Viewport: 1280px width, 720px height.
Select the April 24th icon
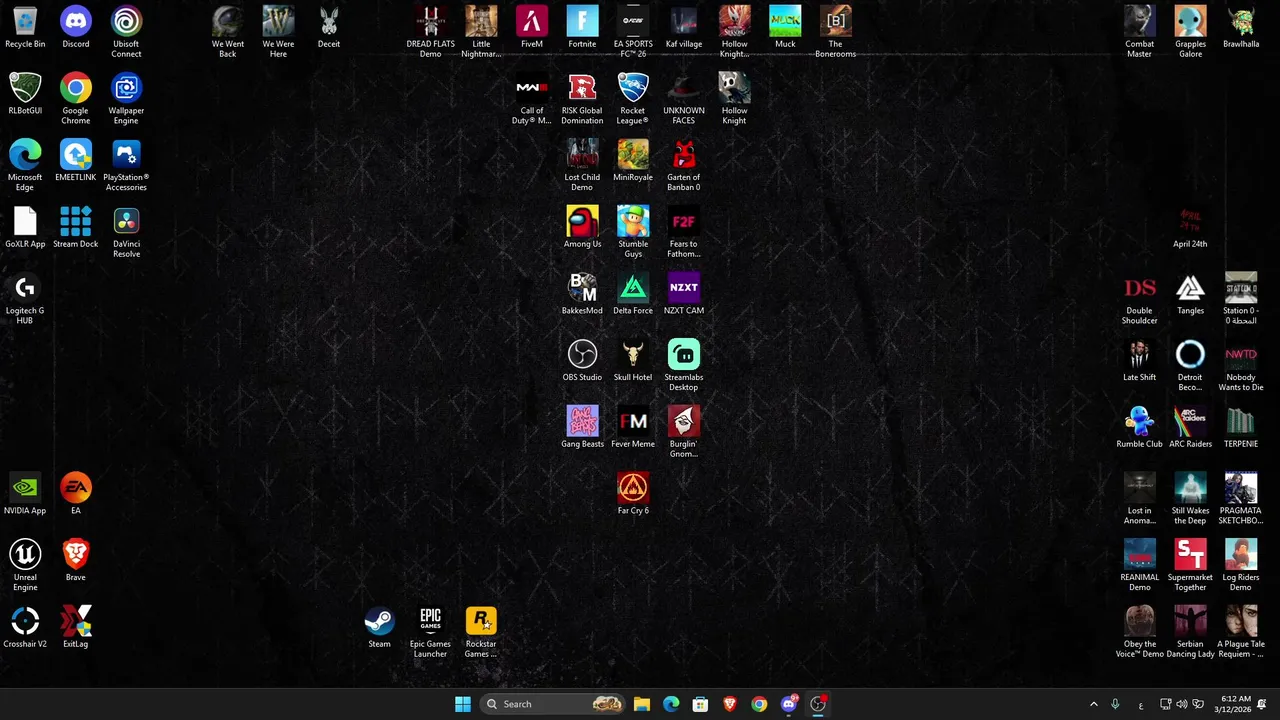tap(1190, 227)
